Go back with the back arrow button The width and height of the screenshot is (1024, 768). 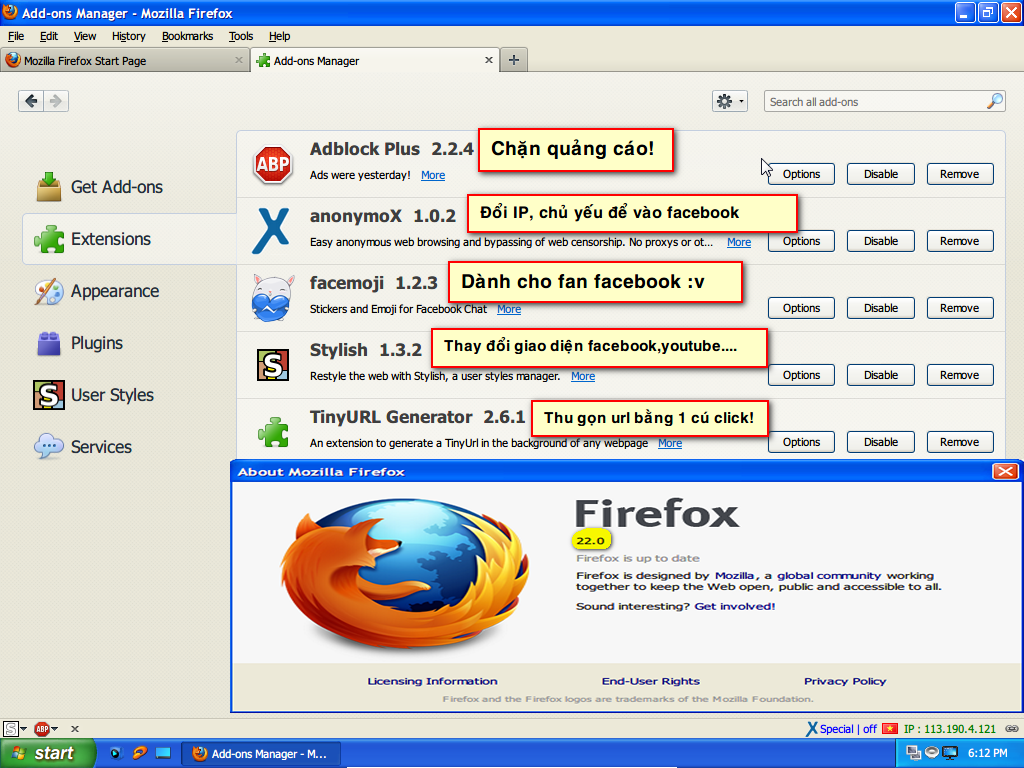(31, 101)
